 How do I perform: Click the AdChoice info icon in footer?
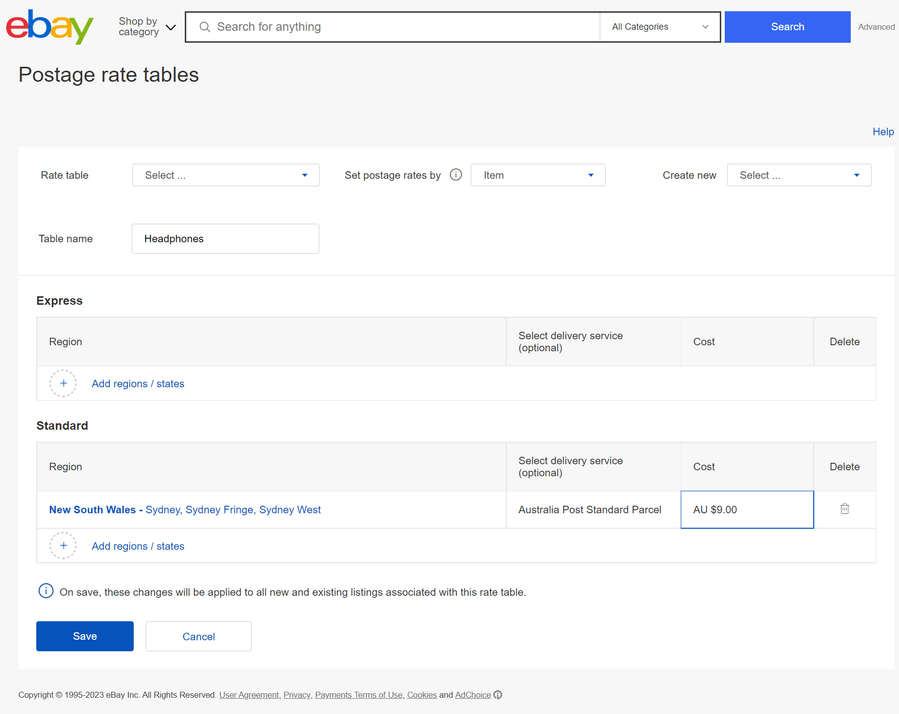click(498, 695)
